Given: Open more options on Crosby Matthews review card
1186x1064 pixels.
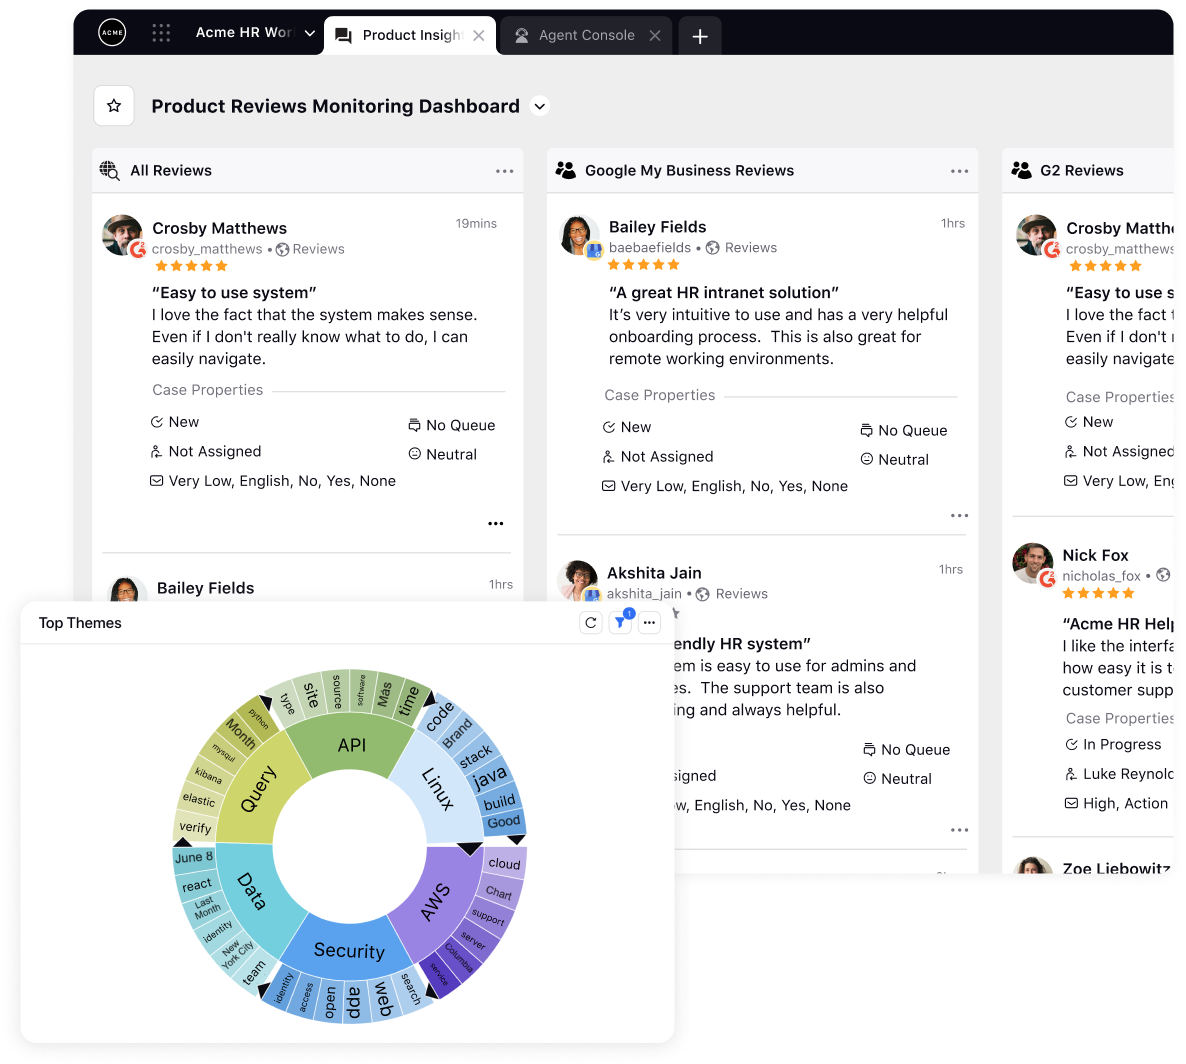Looking at the screenshot, I should [495, 523].
